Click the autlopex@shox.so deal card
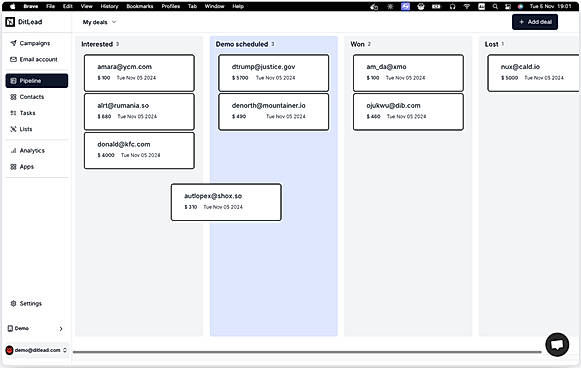Screen dimensions: 581x368 [x=226, y=202]
